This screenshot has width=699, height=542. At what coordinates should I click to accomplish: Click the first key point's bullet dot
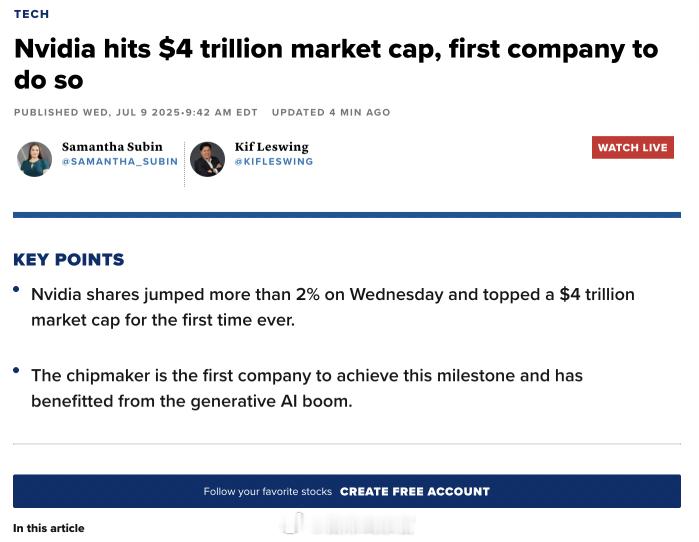click(x=16, y=289)
